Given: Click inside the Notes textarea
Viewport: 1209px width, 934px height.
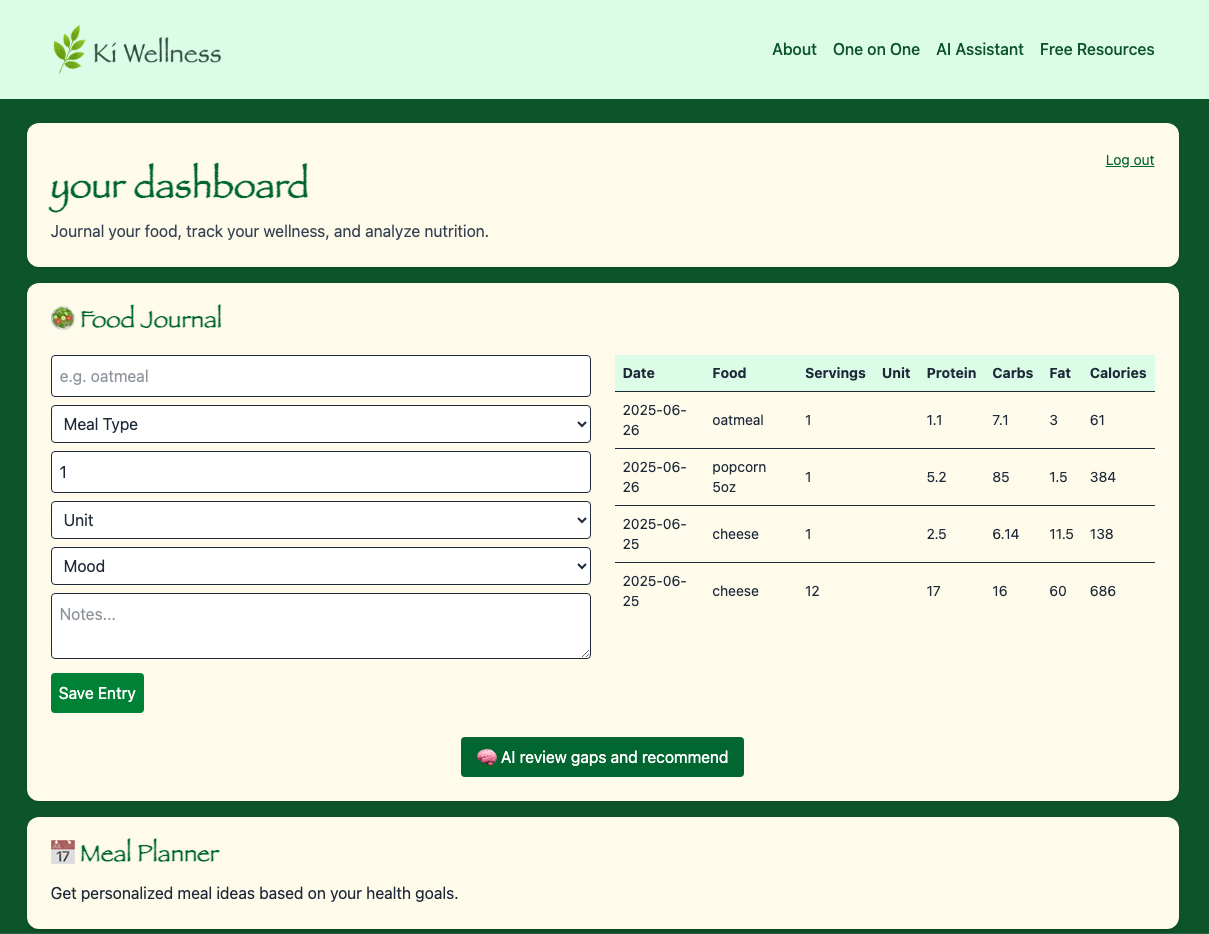Looking at the screenshot, I should (x=320, y=625).
